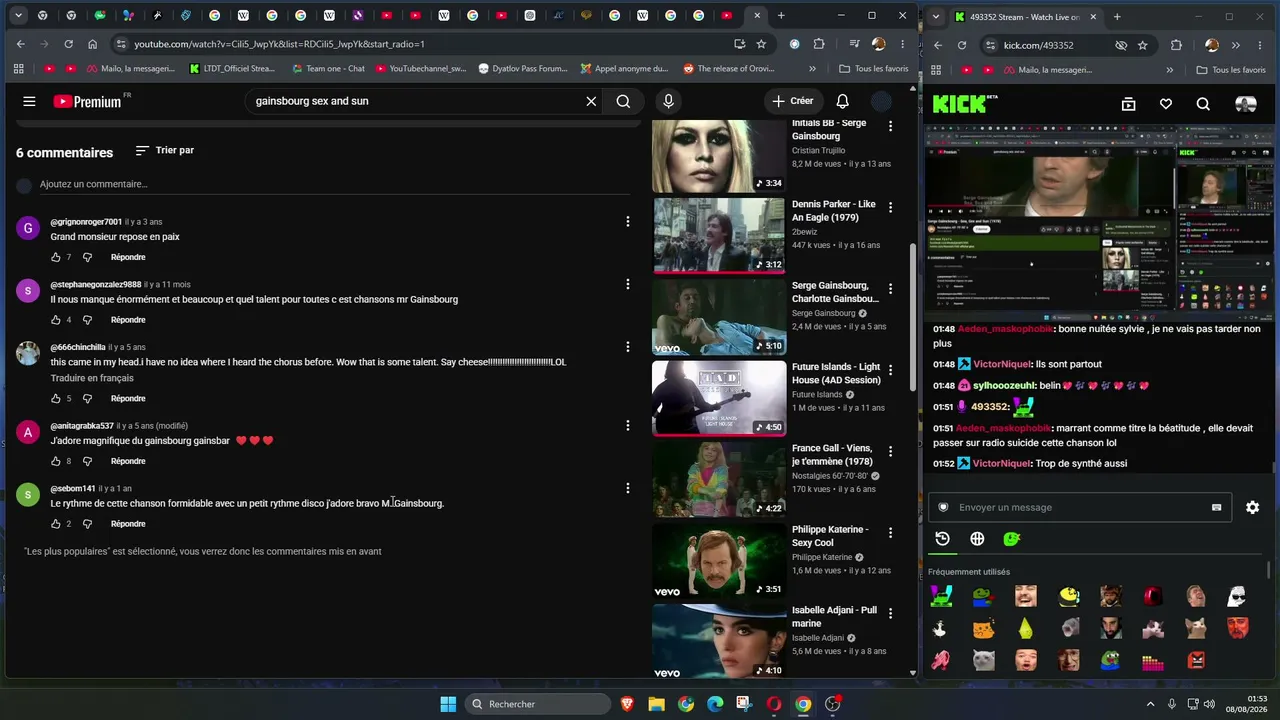Open more options for Dennis Parker video
This screenshot has height=720, width=1280.
pos(890,208)
